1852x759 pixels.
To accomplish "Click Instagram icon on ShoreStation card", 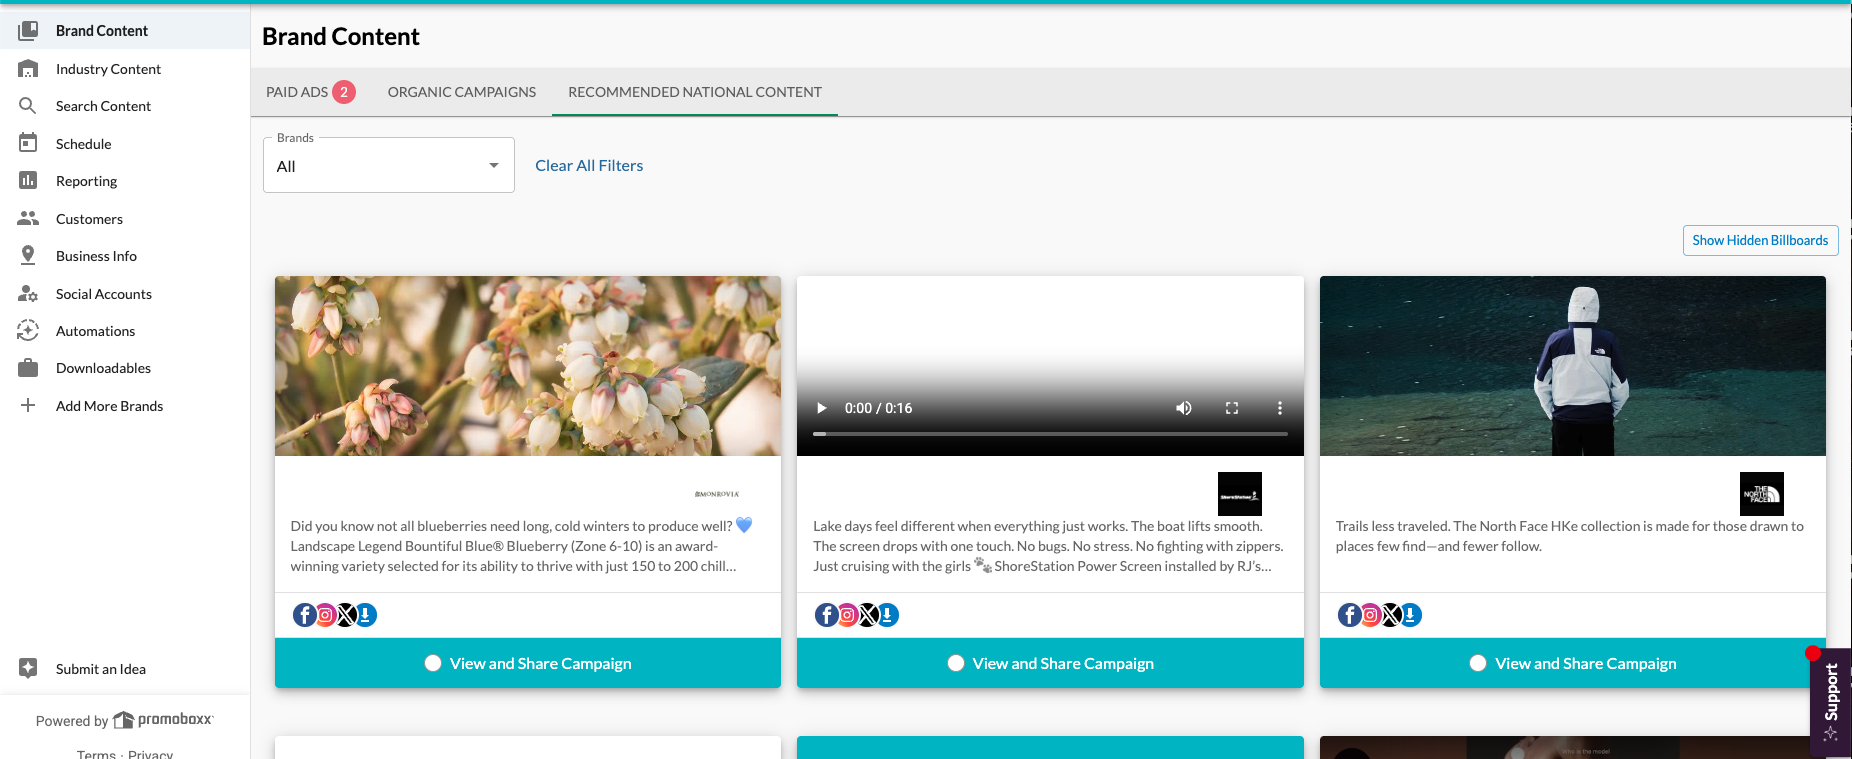I will click(848, 615).
